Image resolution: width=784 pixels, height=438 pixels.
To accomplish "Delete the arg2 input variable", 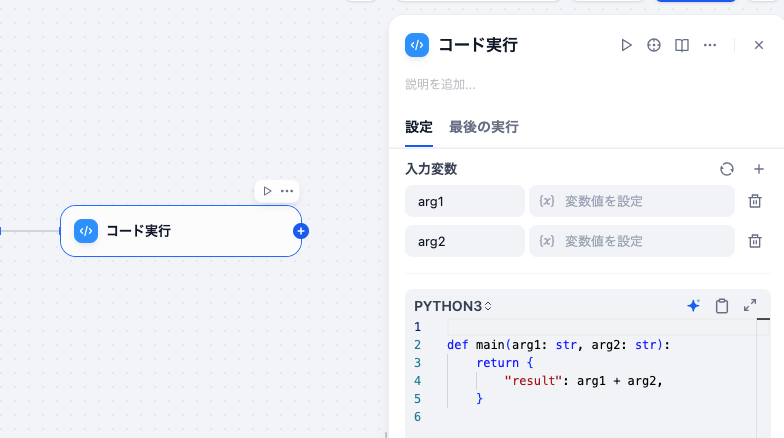I will click(x=755, y=241).
